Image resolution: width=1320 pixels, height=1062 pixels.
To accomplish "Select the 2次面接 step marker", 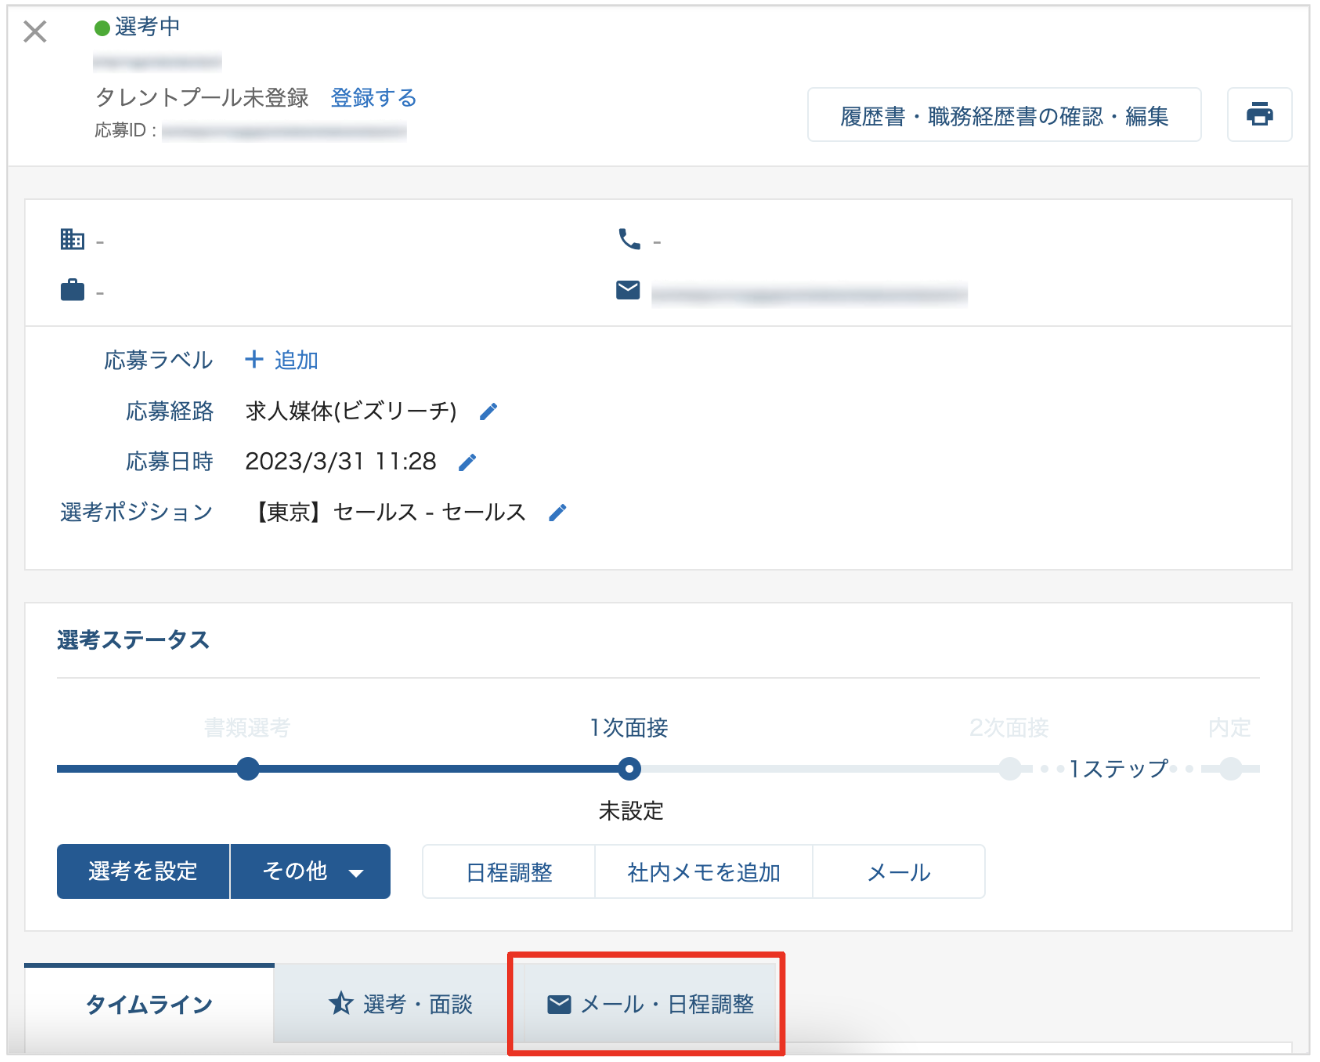I will [1010, 769].
